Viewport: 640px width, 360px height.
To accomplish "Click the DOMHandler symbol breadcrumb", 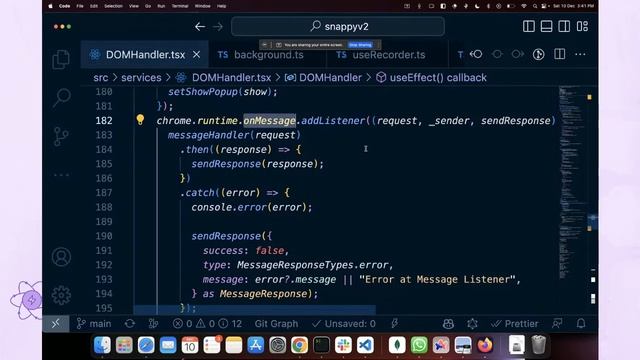I will (330, 78).
